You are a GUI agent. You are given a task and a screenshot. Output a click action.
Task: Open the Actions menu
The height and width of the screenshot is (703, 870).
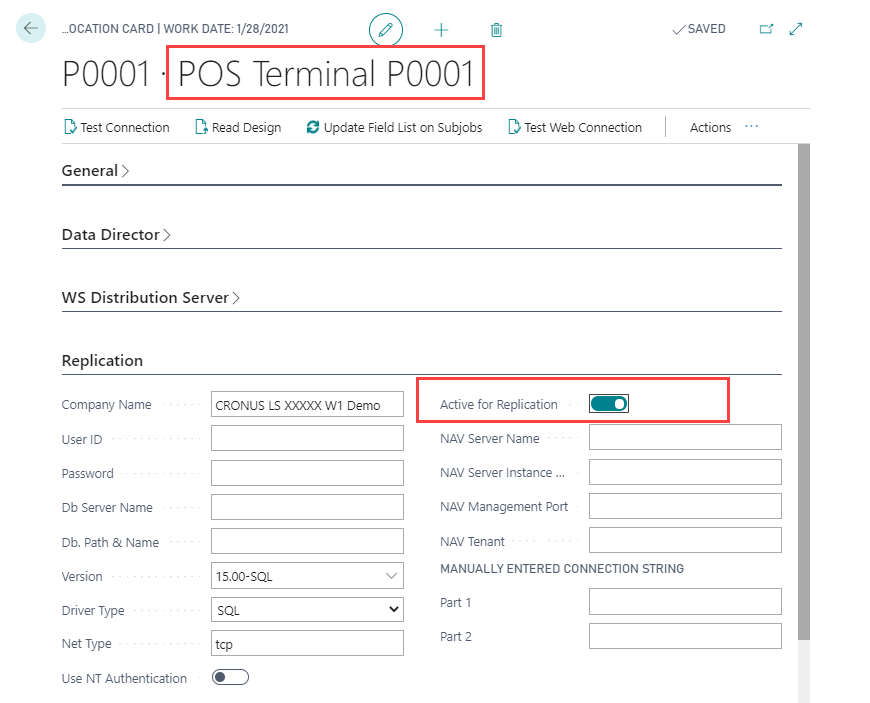pos(710,128)
